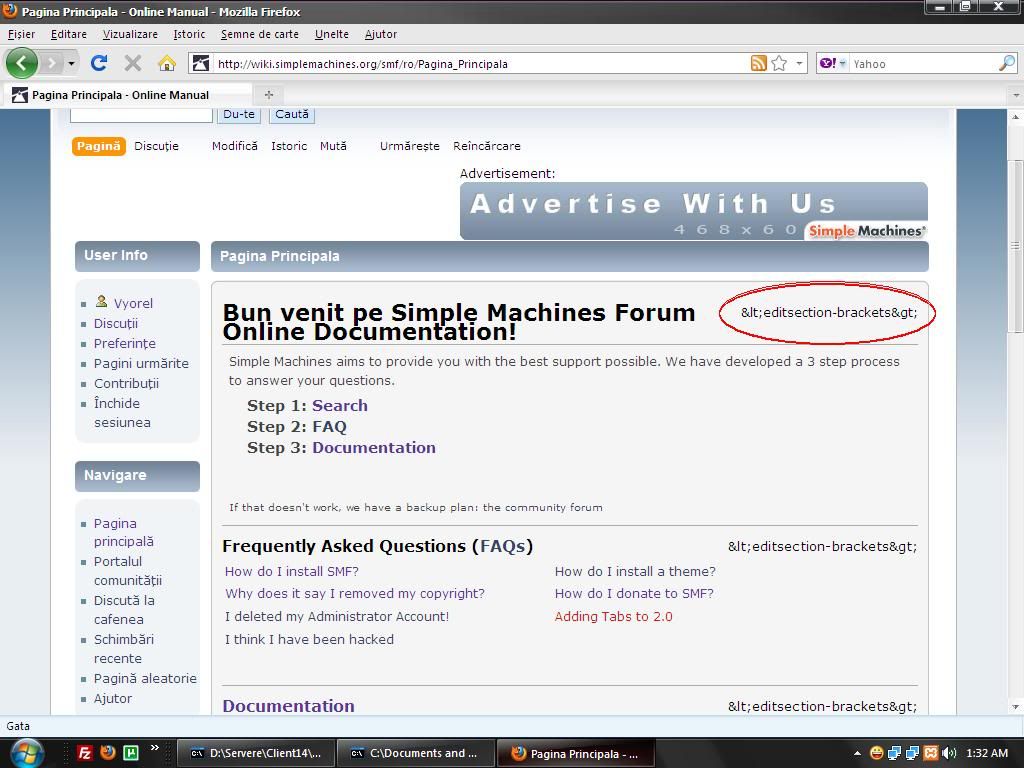
Task: Click the Preferințe sidebar link
Action: (x=125, y=344)
